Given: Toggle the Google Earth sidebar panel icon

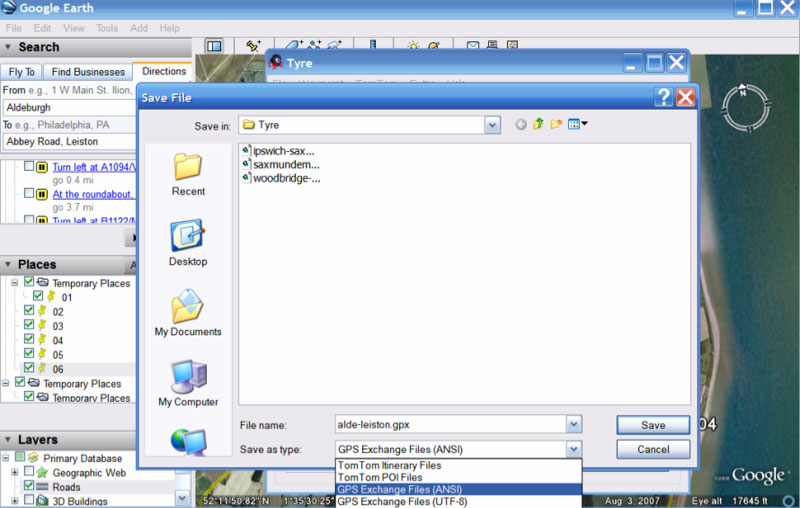Looking at the screenshot, I should 214,46.
